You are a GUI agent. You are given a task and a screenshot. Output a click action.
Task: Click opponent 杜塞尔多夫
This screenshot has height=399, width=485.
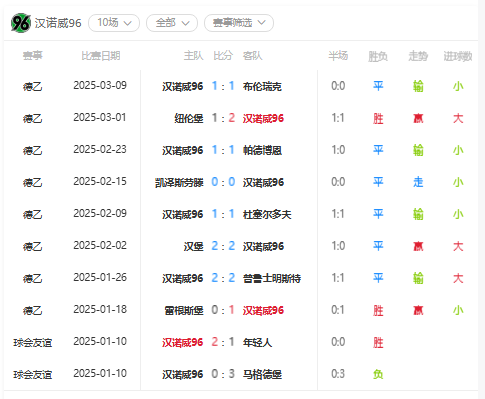click(x=267, y=214)
